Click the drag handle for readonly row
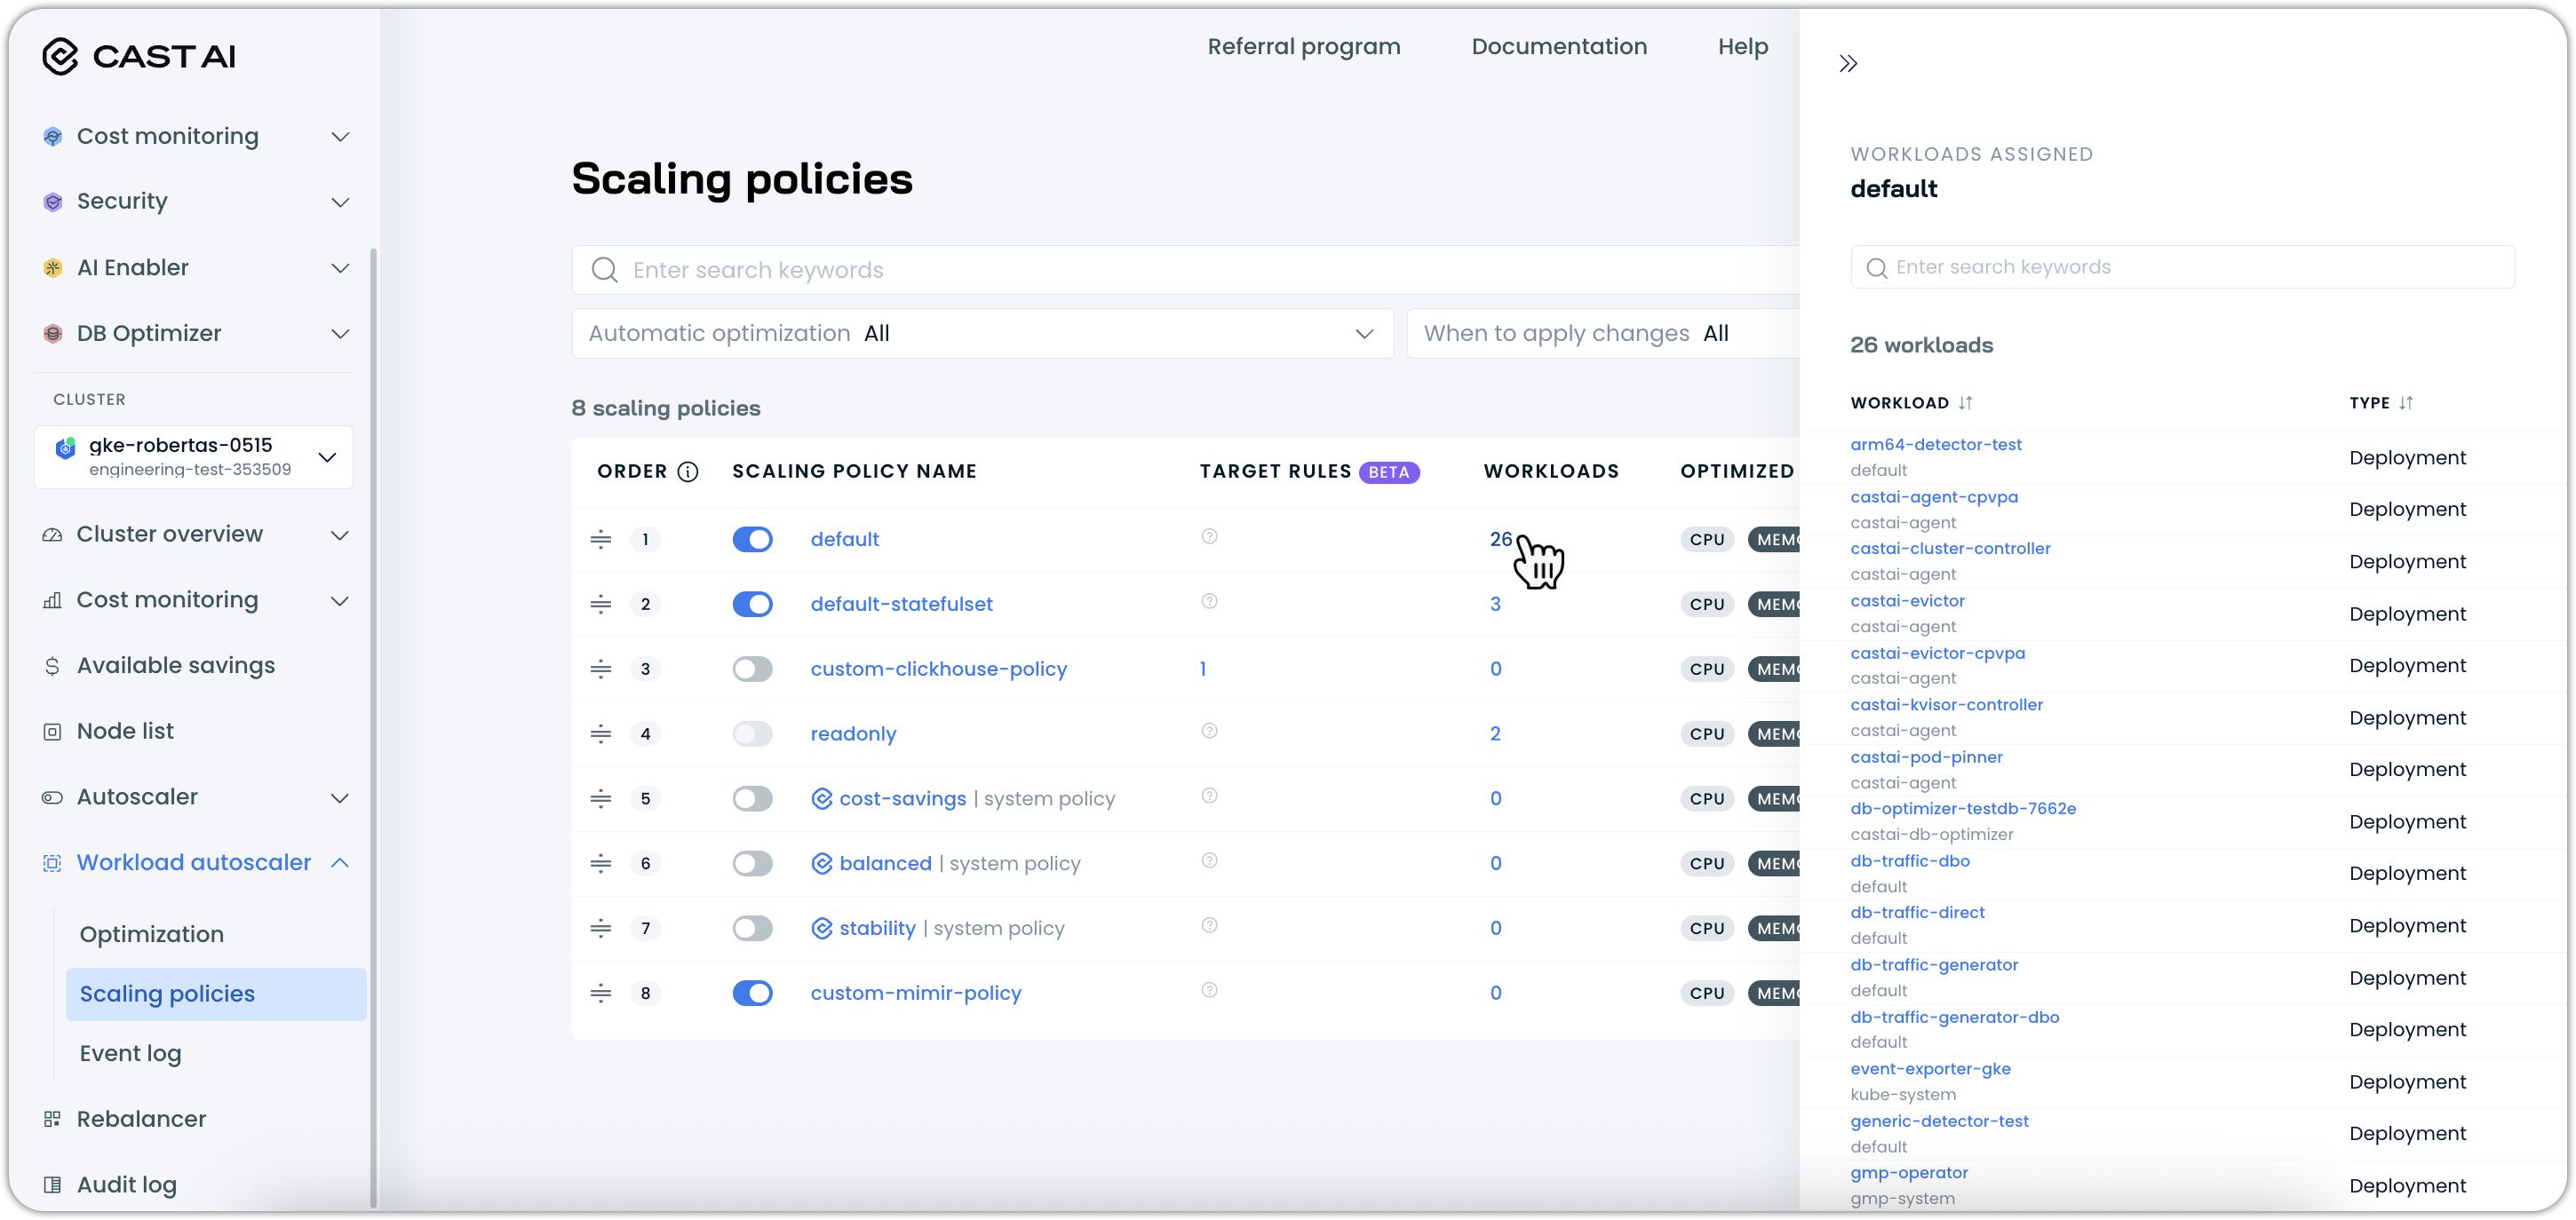The height and width of the screenshot is (1220, 2576). tap(600, 734)
